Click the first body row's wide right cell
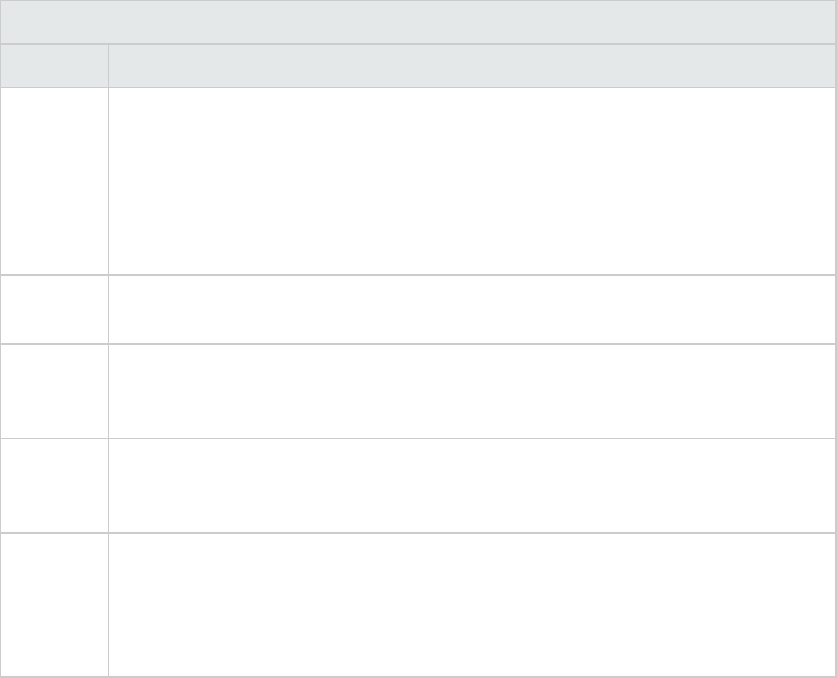 [x=471, y=180]
